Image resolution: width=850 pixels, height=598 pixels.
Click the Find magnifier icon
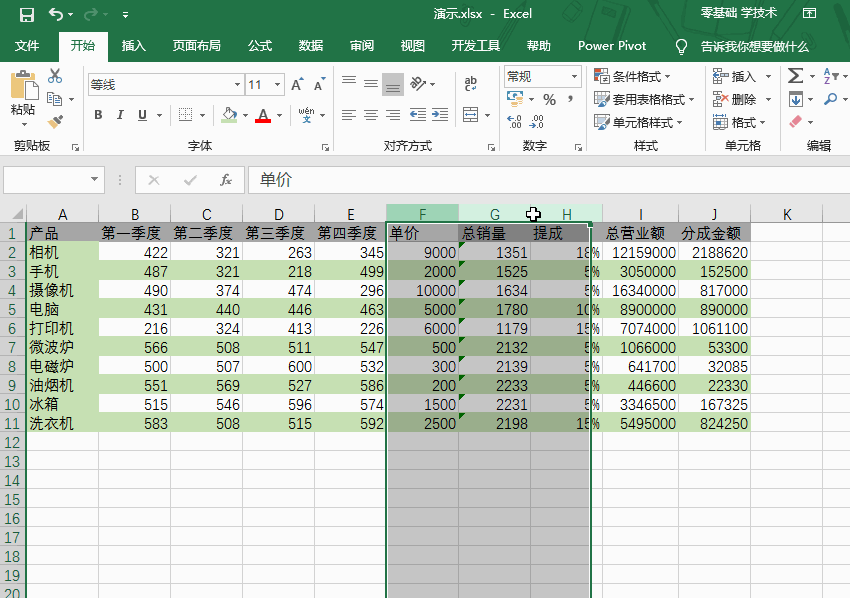coord(830,99)
